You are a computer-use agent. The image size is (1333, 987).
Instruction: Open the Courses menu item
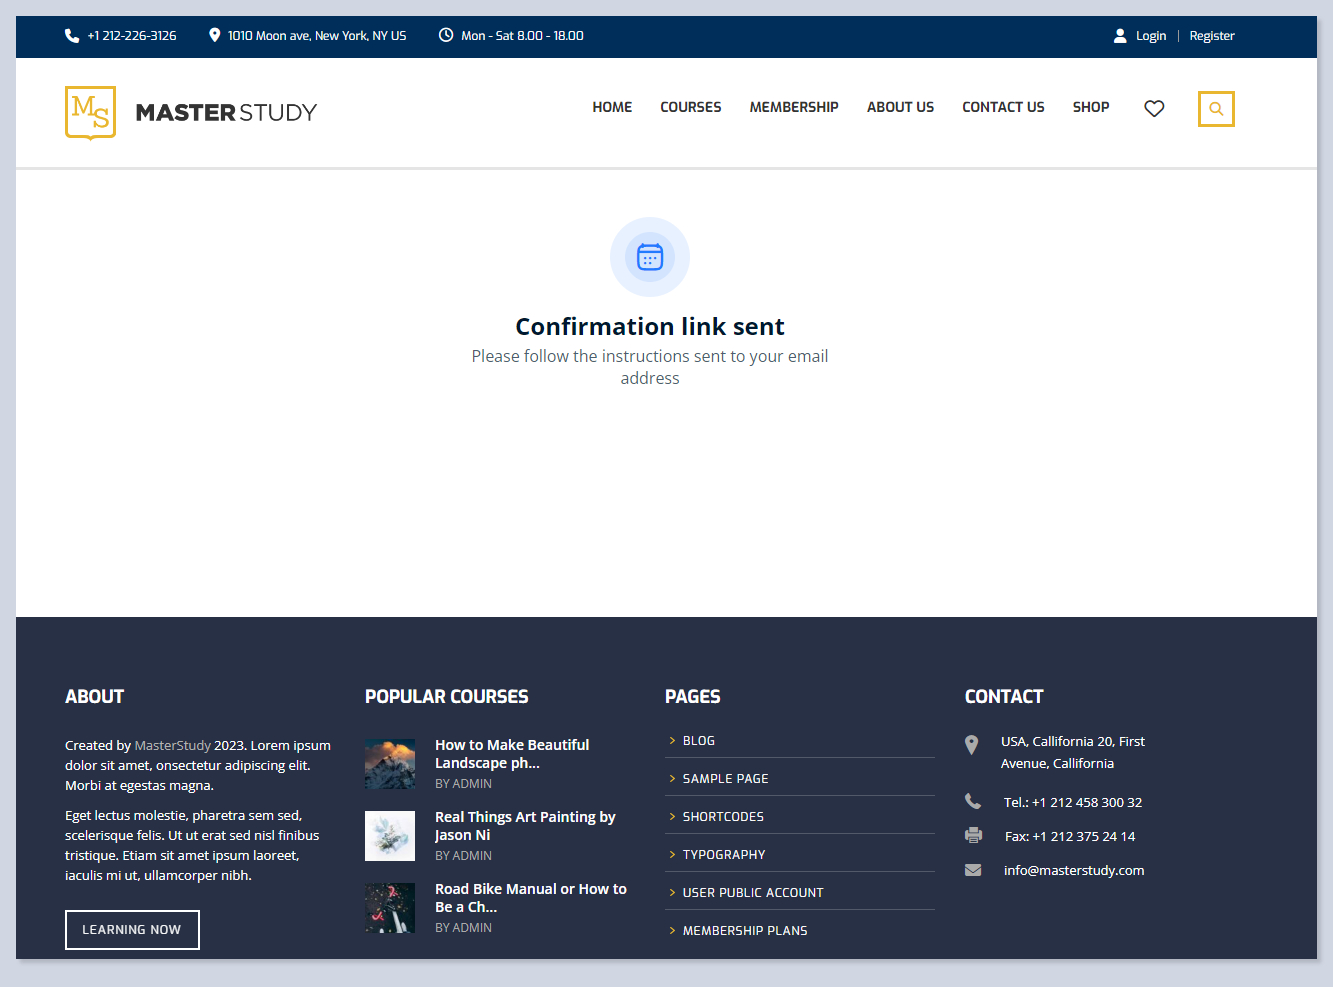click(x=690, y=107)
